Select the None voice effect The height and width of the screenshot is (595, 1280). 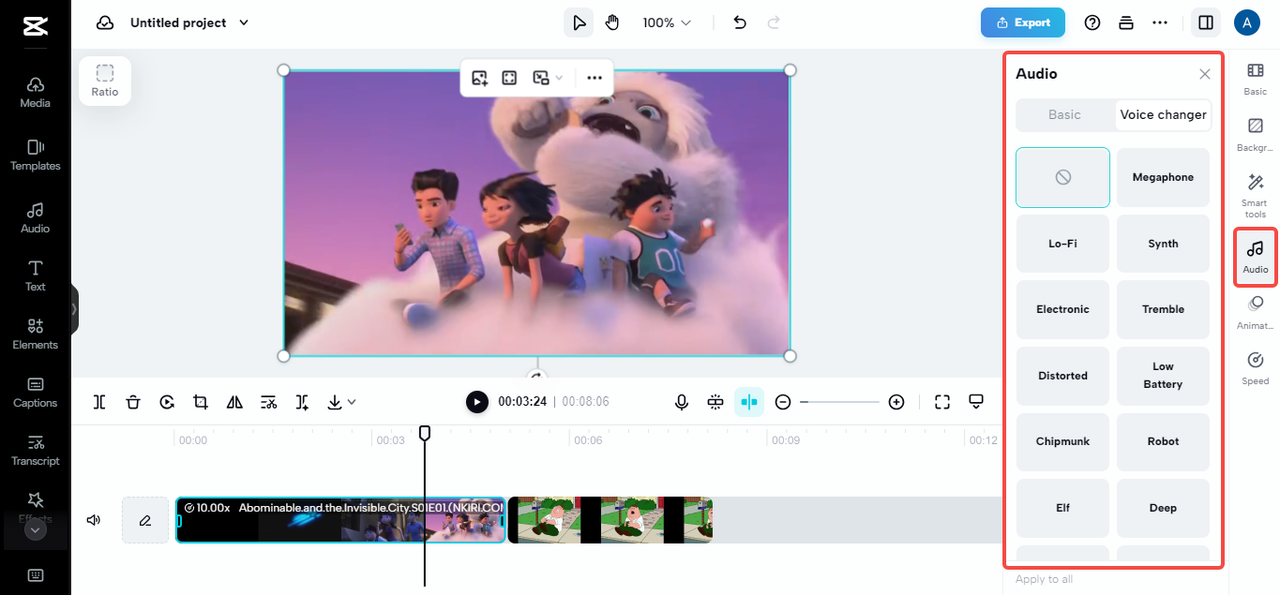[x=1063, y=177]
